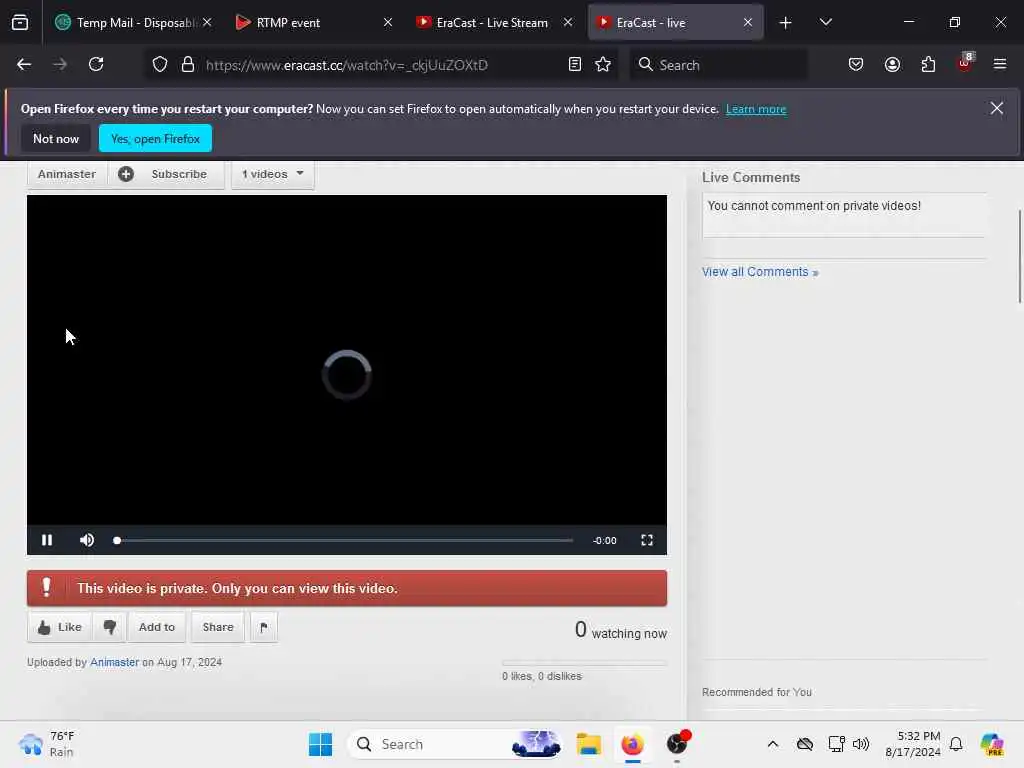Open the uBlock extension icon with badge
The image size is (1024, 768).
965,63
